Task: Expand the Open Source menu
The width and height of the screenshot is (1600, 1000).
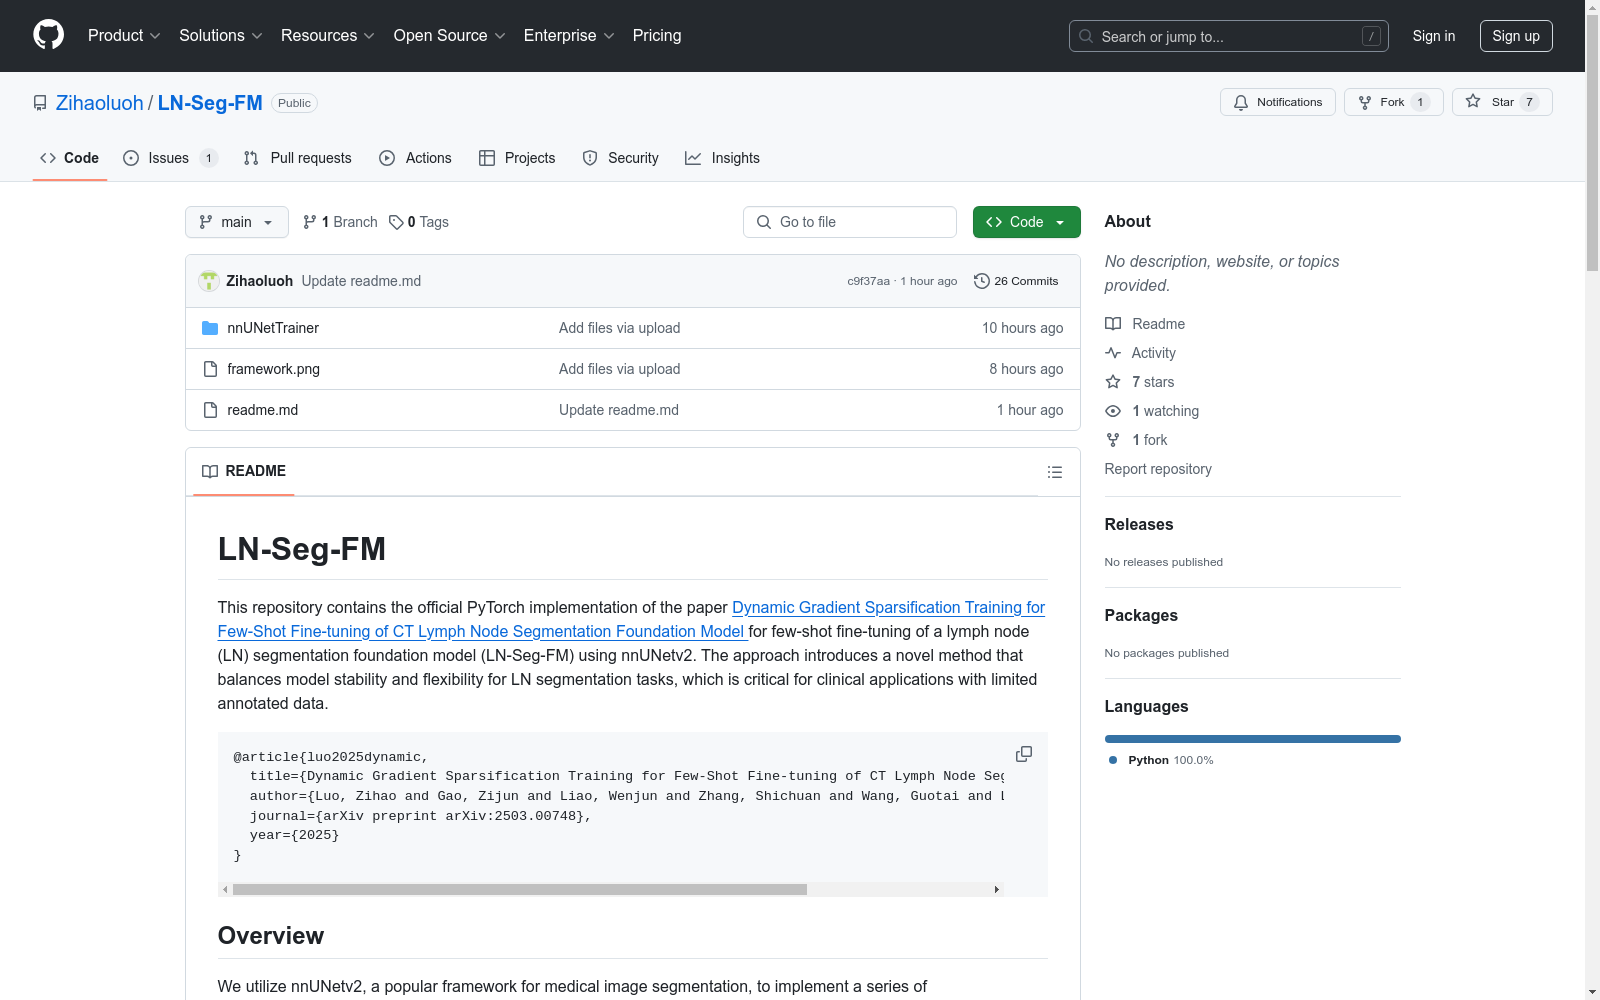Action: 450,36
